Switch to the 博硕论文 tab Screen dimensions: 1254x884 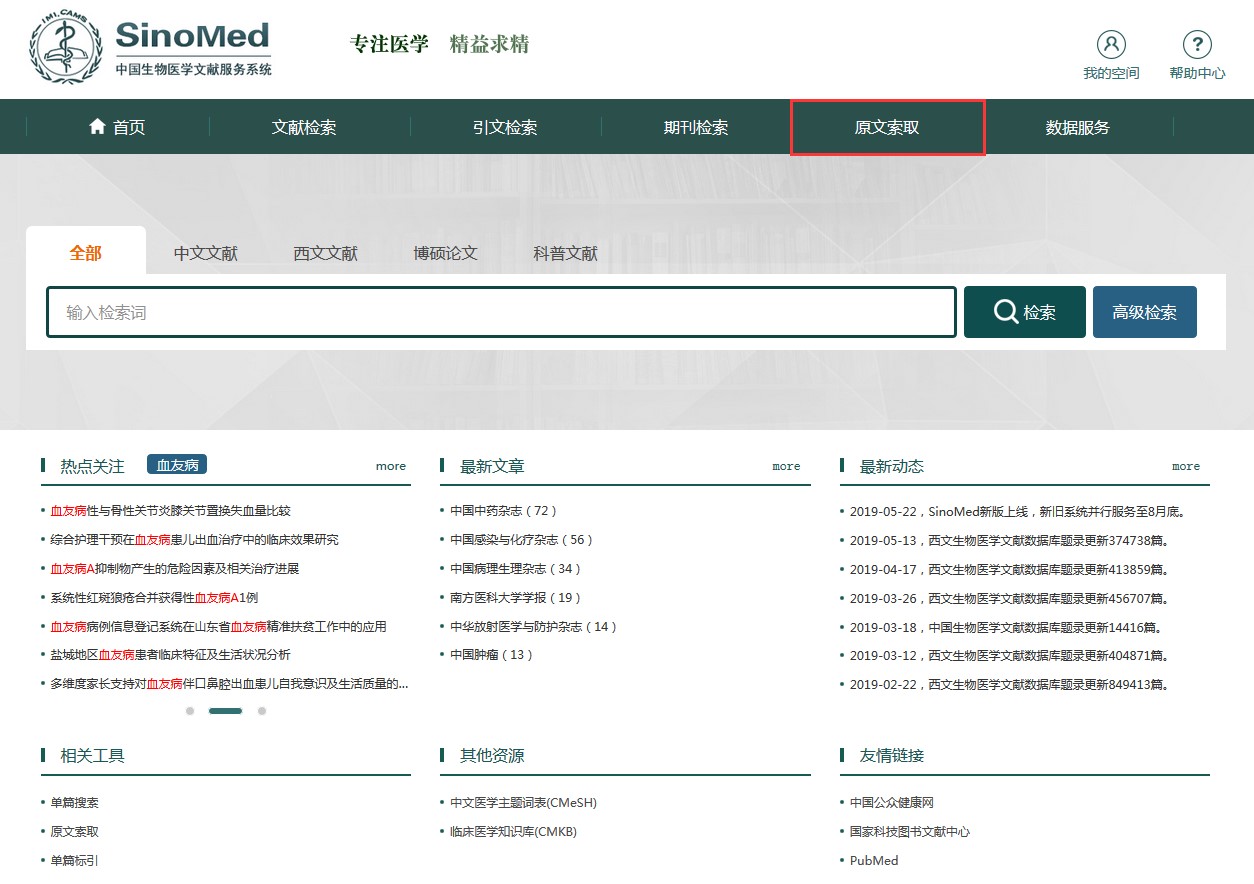pyautogui.click(x=446, y=253)
